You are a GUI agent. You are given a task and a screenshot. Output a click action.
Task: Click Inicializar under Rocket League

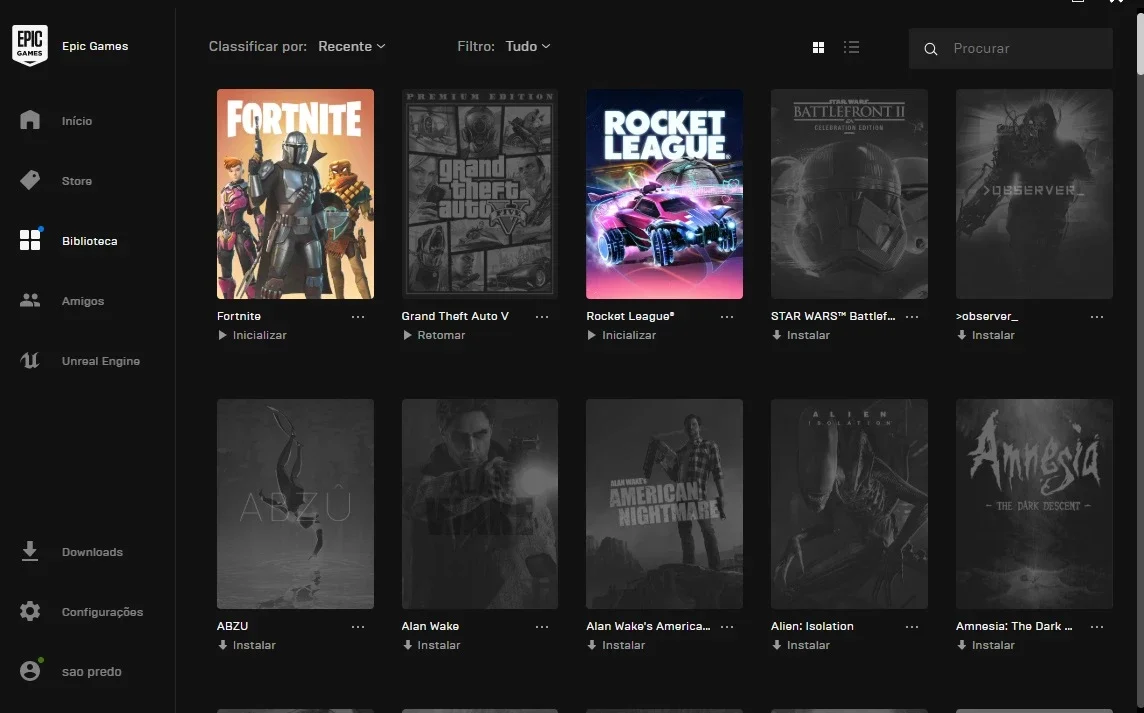pyautogui.click(x=621, y=335)
